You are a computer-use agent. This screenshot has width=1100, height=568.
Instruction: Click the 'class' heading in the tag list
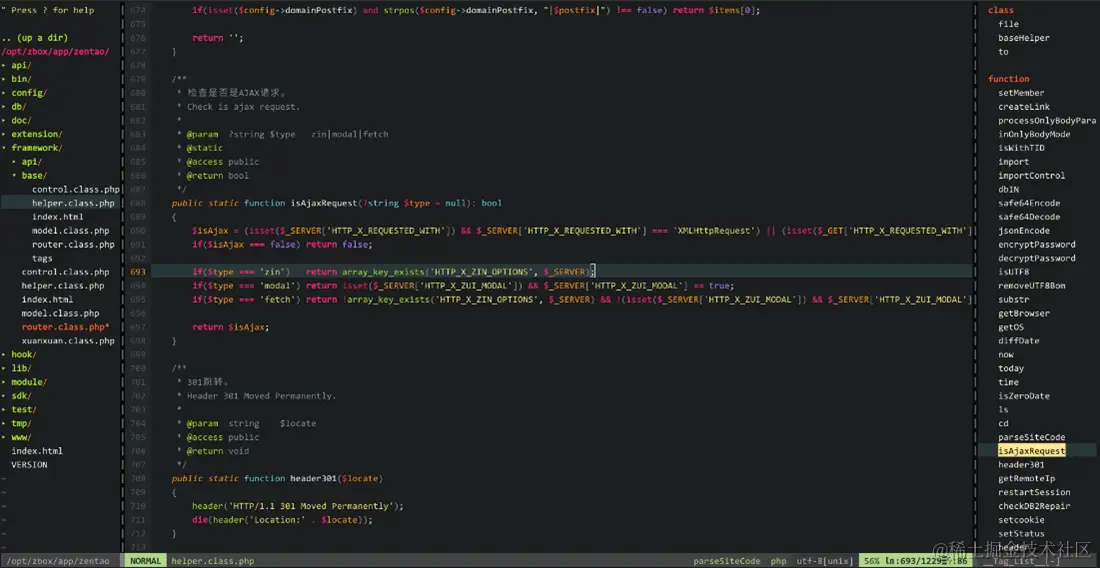[1001, 11]
